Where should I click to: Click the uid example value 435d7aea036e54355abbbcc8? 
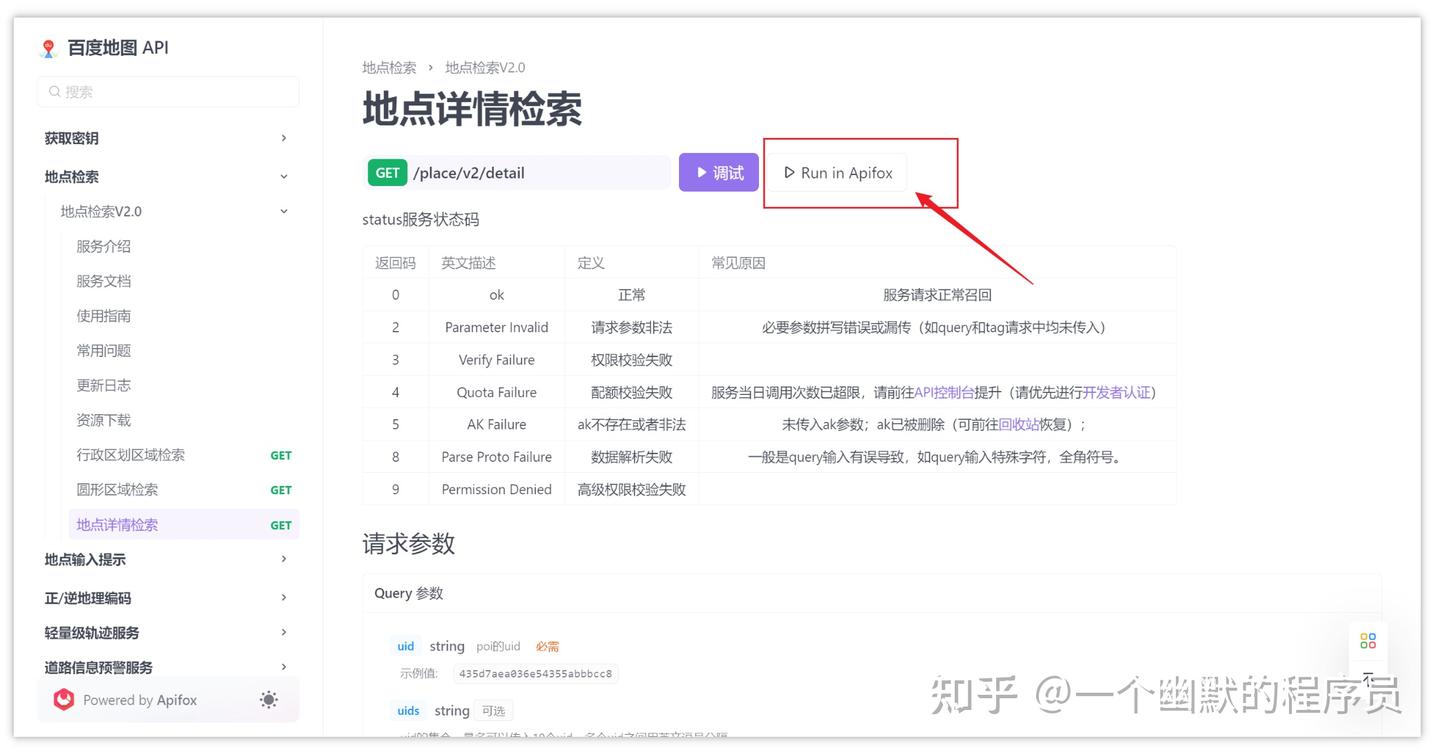pos(536,674)
